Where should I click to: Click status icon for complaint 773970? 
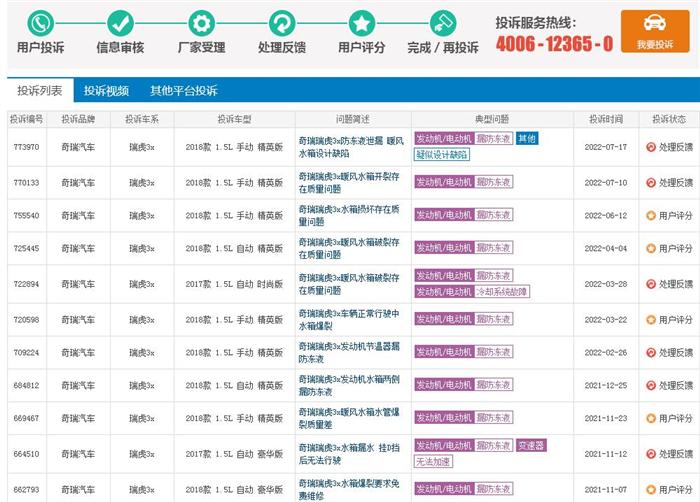651,147
